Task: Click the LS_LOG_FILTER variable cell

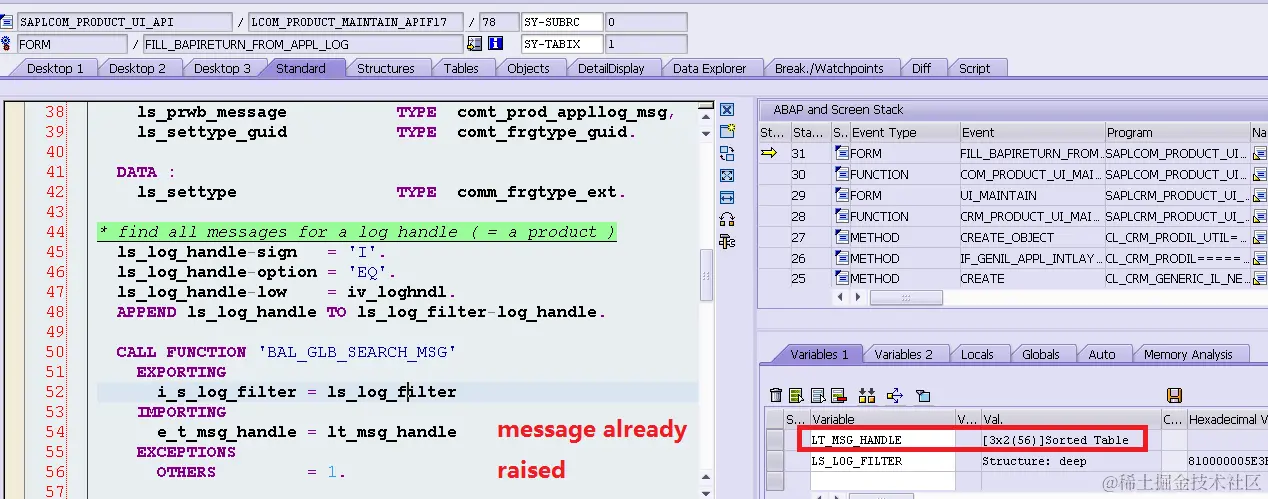Action: point(882,461)
